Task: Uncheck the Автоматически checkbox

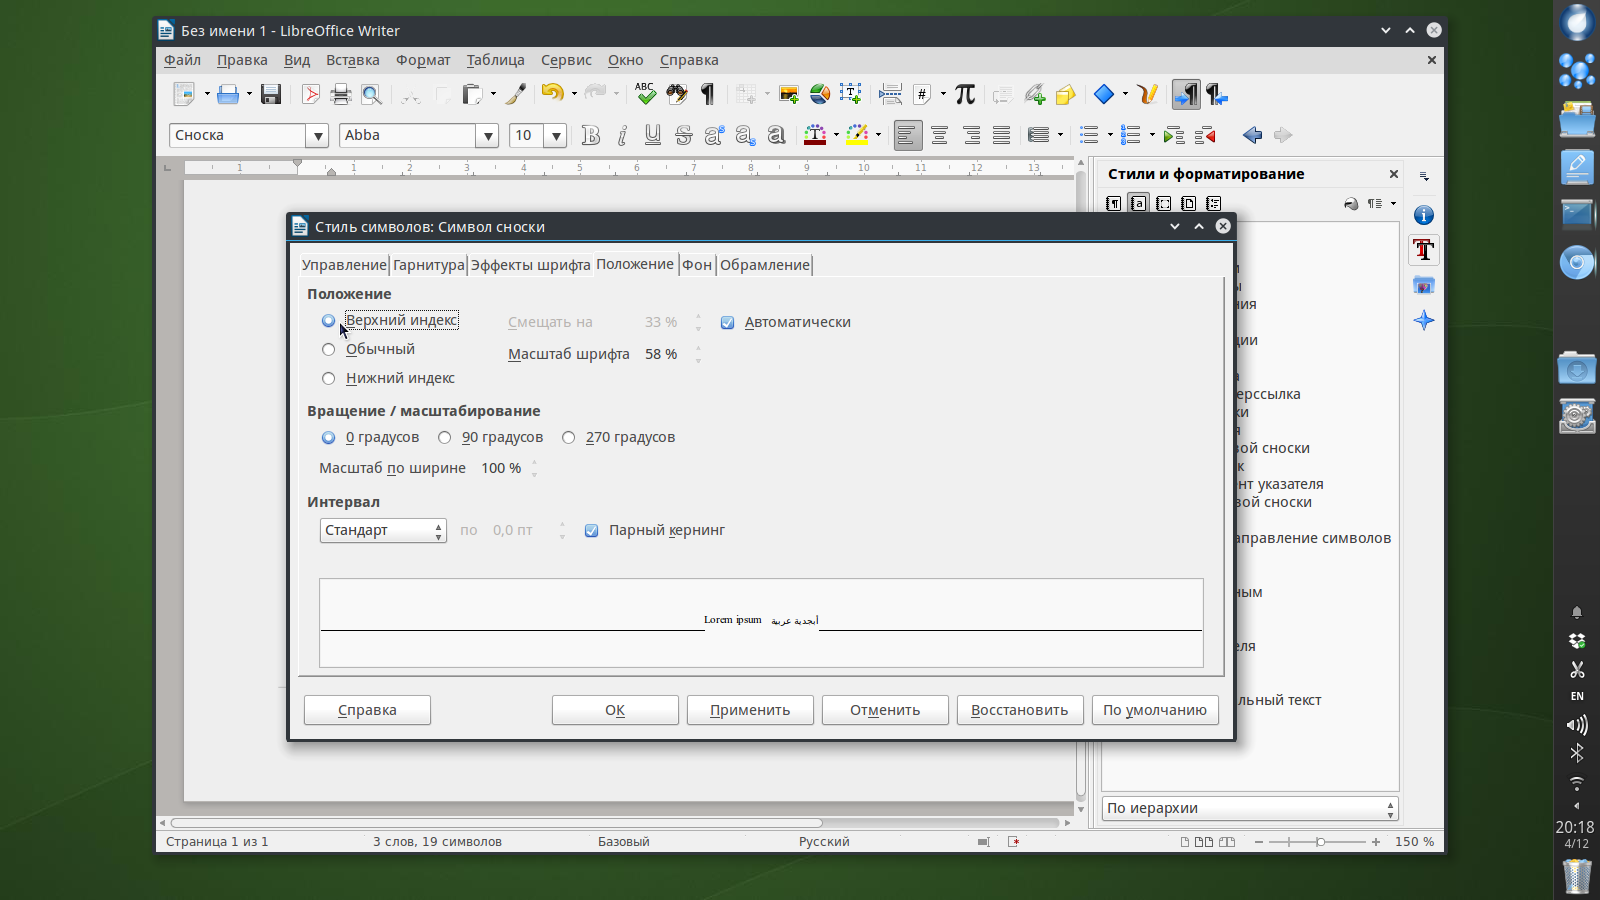Action: tap(728, 323)
